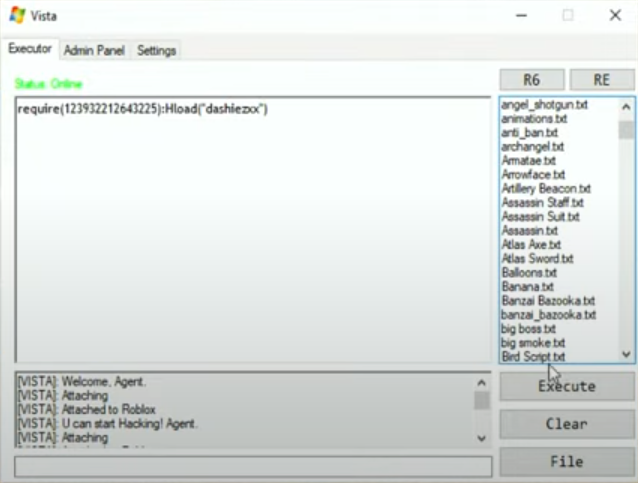
Task: Click the Execute button
Action: [567, 386]
